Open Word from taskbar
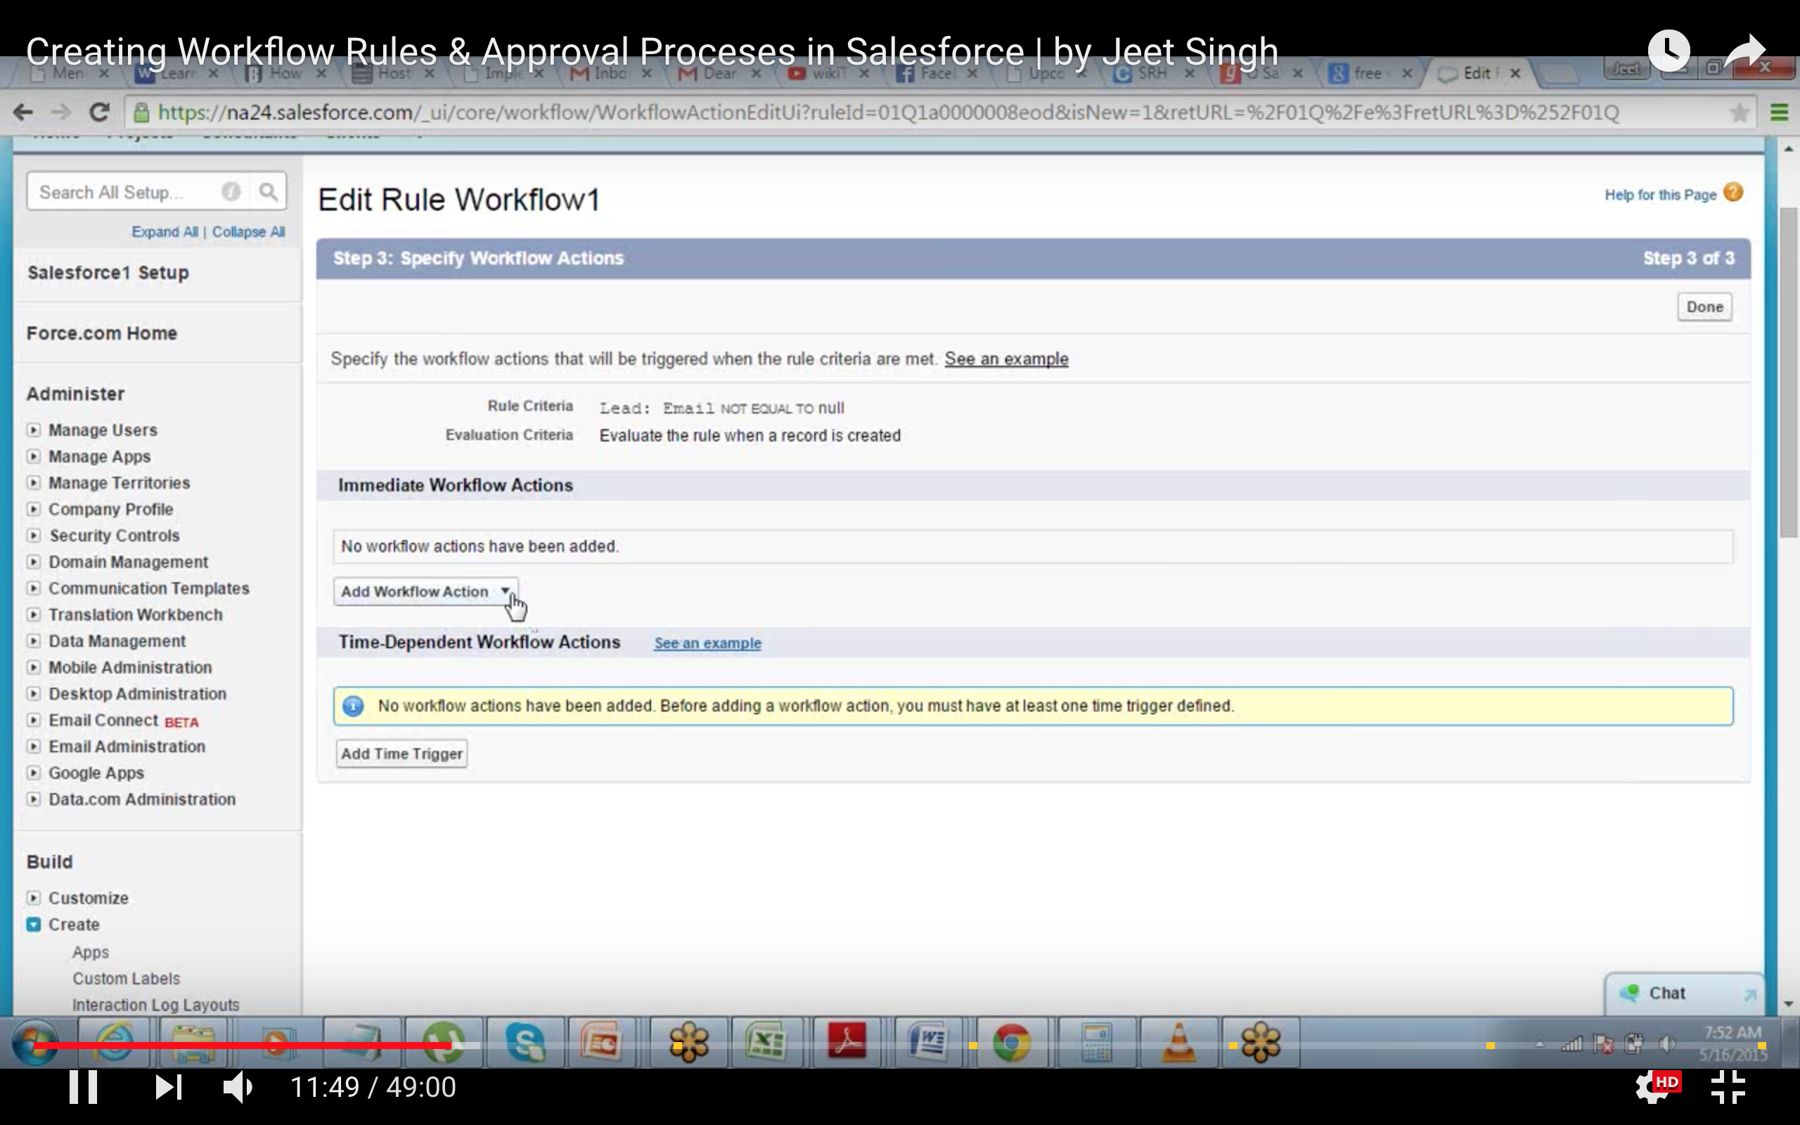 [928, 1043]
